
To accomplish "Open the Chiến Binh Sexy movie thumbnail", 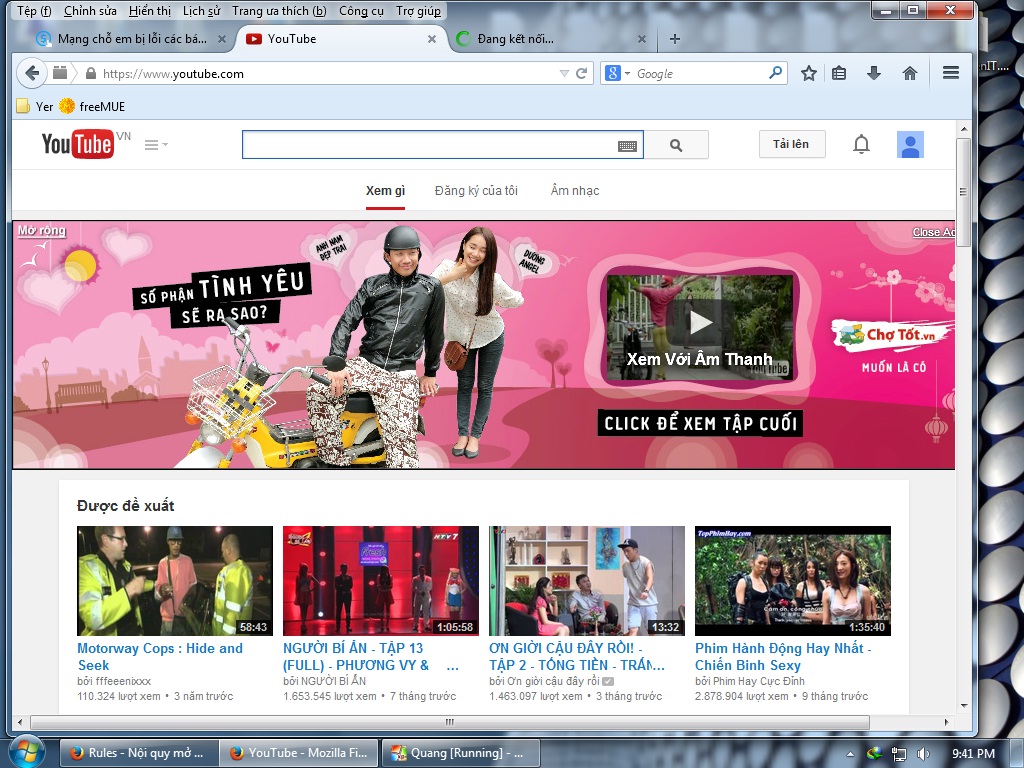I will (793, 581).
